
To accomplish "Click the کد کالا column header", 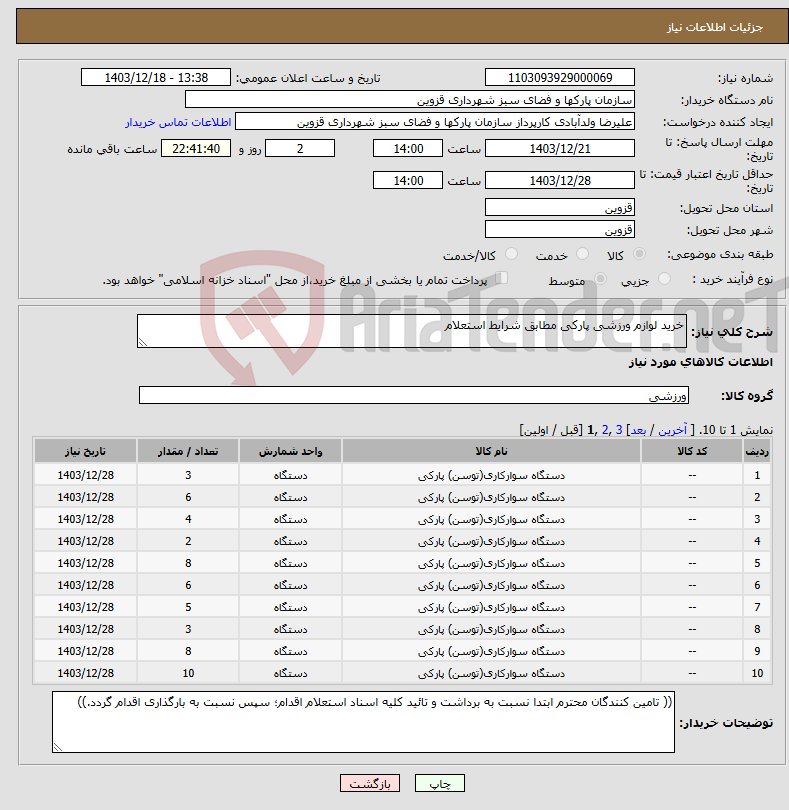I will click(x=692, y=451).
